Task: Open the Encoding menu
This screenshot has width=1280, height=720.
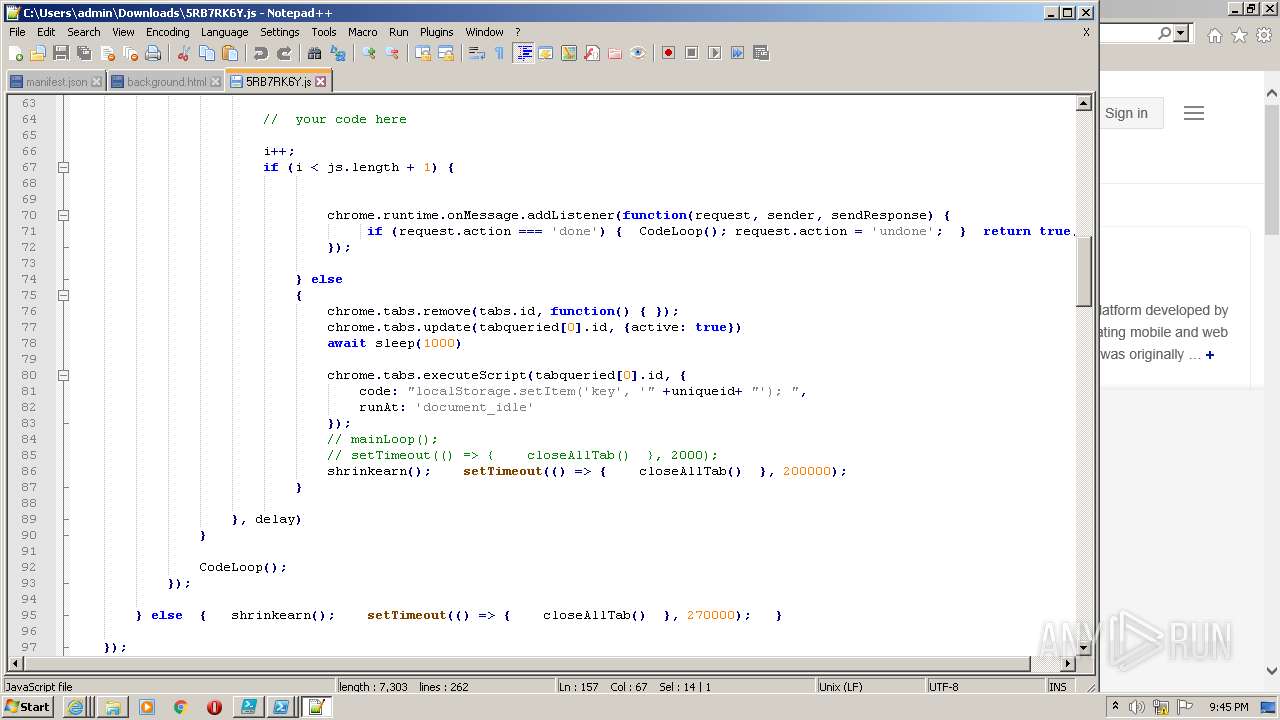Action: point(167,32)
